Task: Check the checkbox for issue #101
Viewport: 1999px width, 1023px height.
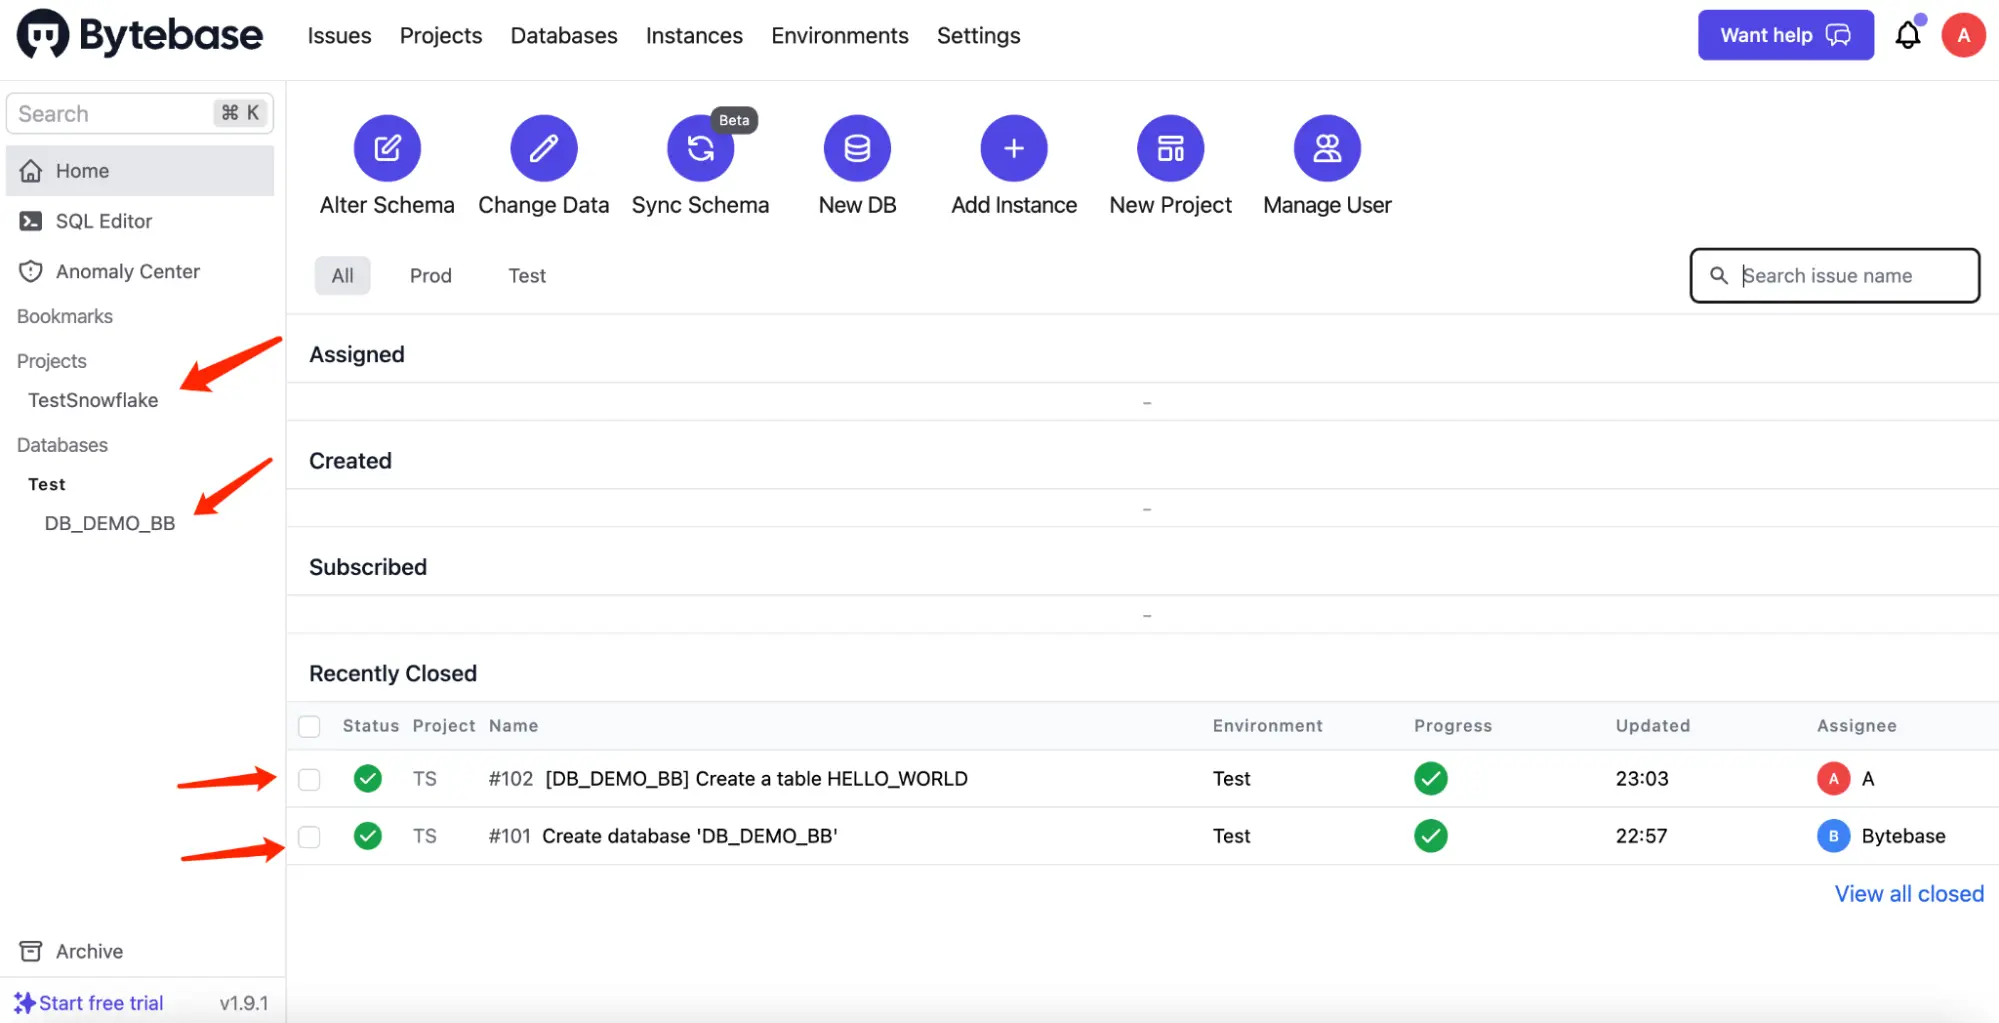Action: pos(309,836)
